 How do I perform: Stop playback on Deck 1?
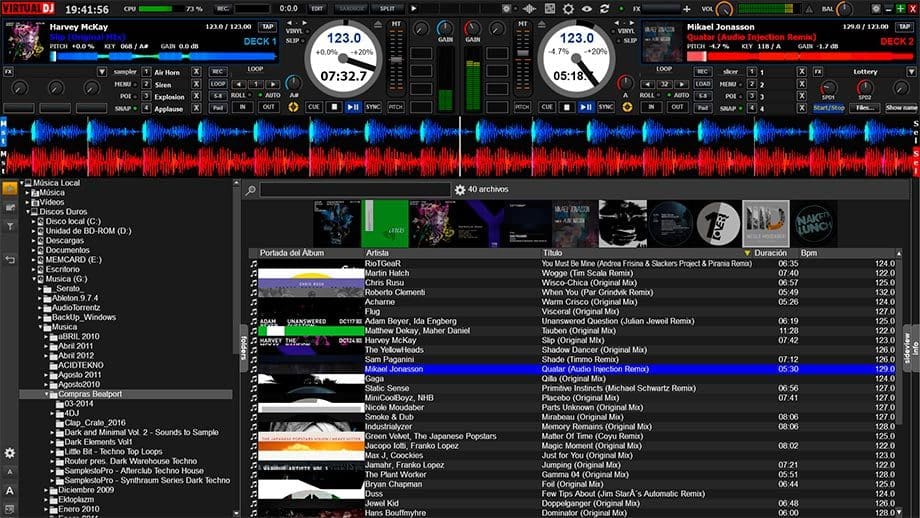coord(334,107)
